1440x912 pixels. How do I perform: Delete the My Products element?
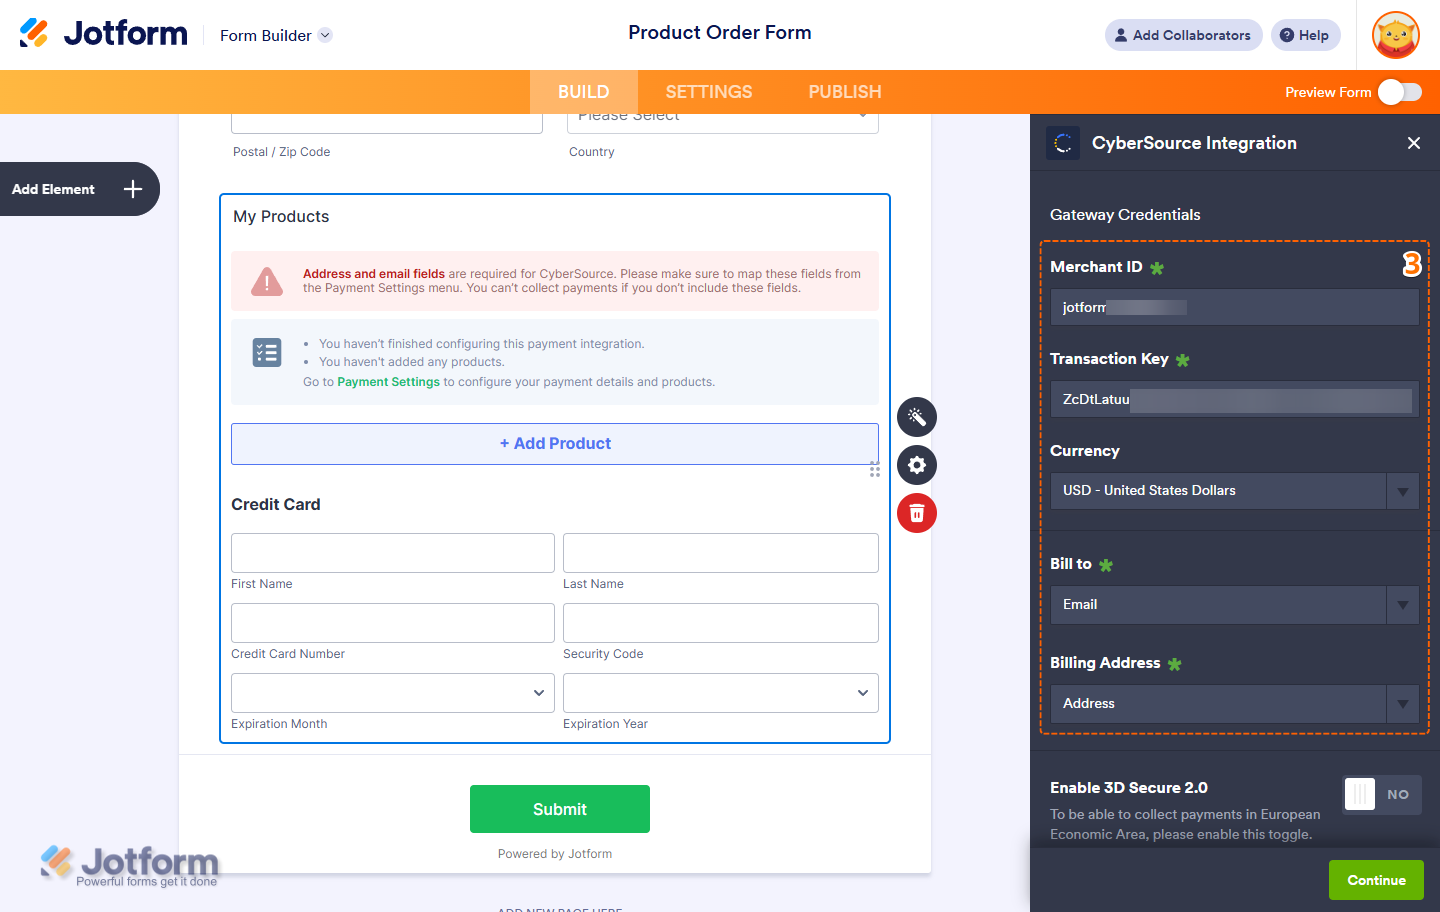coord(917,513)
